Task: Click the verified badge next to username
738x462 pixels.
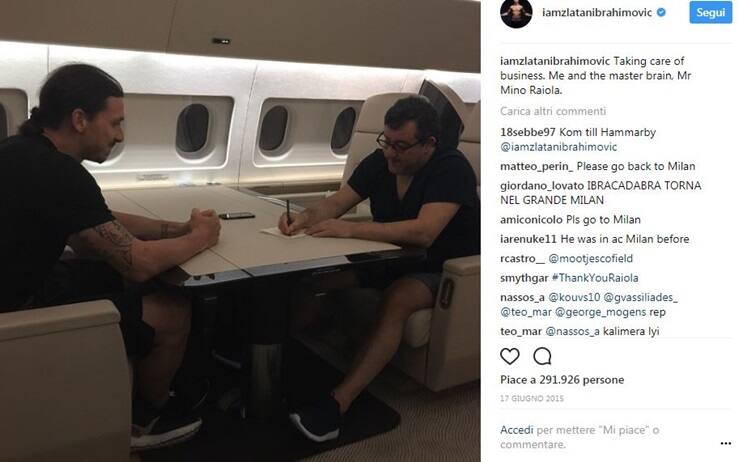Action: point(661,13)
